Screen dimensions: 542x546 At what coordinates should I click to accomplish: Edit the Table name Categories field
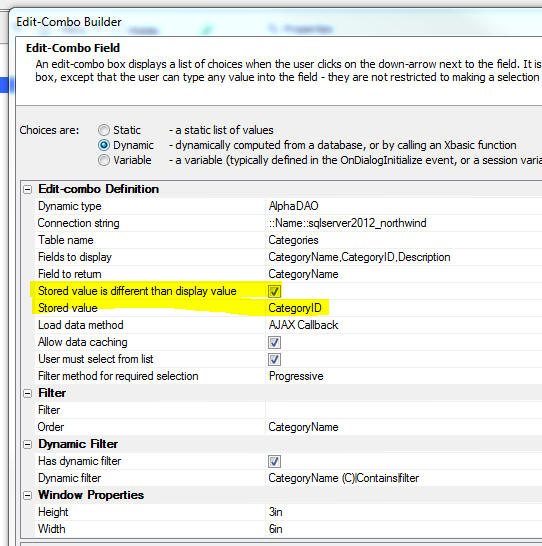coord(404,240)
